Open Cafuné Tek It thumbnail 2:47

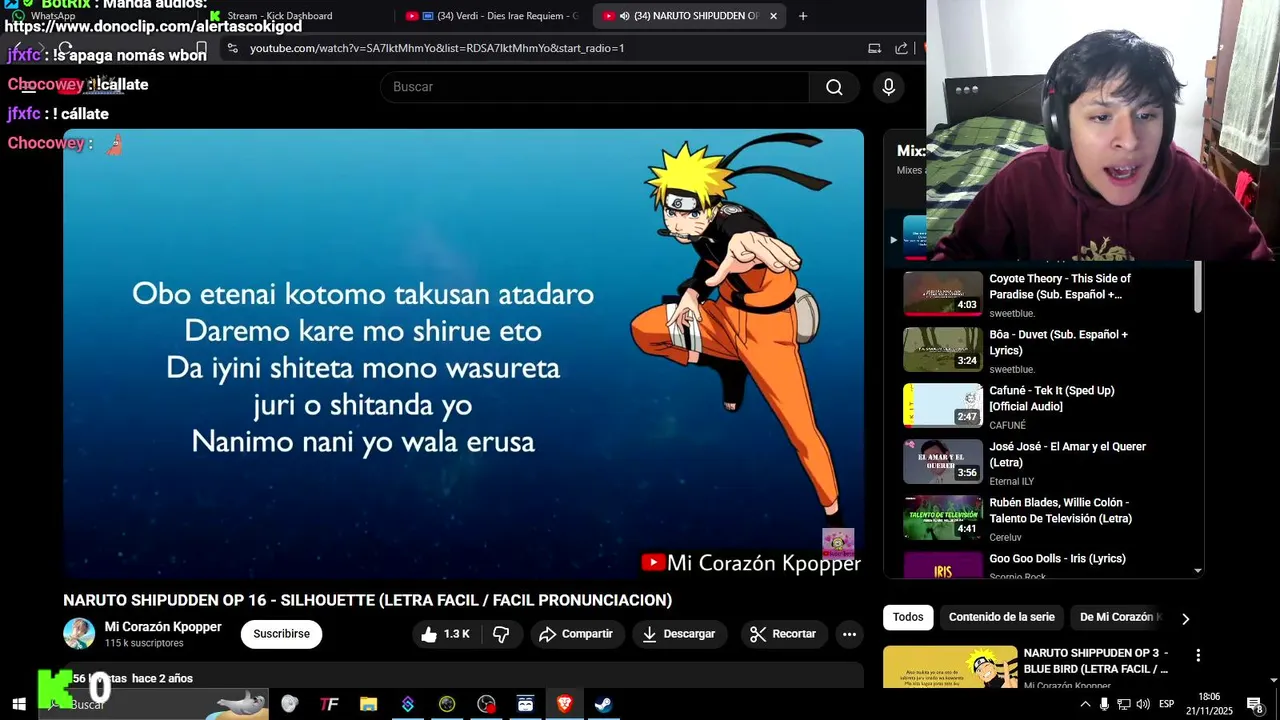tap(943, 406)
